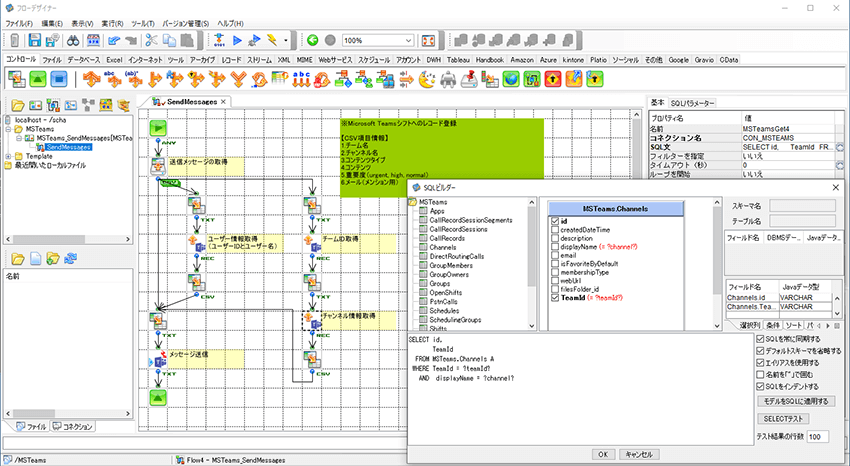Expand the Template folder node

(9, 156)
